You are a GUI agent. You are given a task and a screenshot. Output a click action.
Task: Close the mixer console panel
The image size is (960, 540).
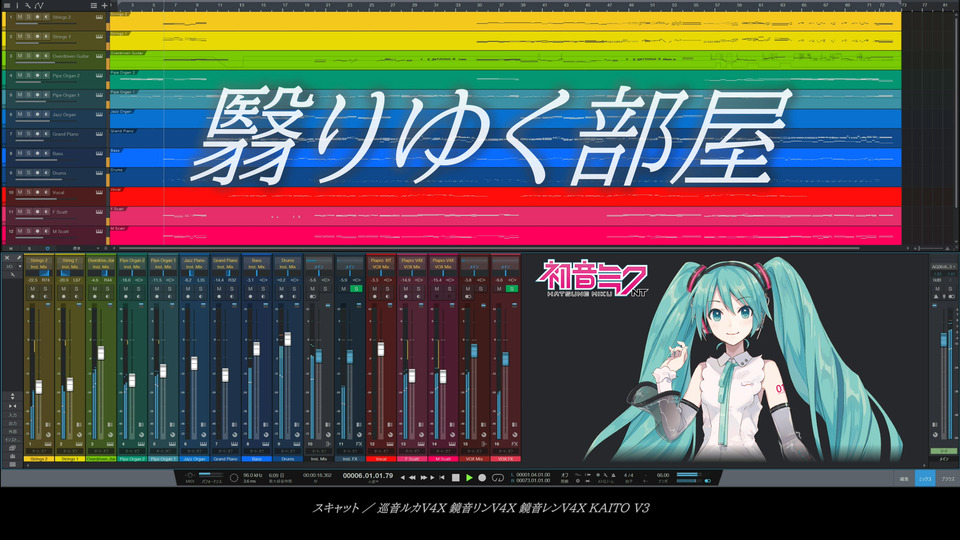(x=7, y=258)
